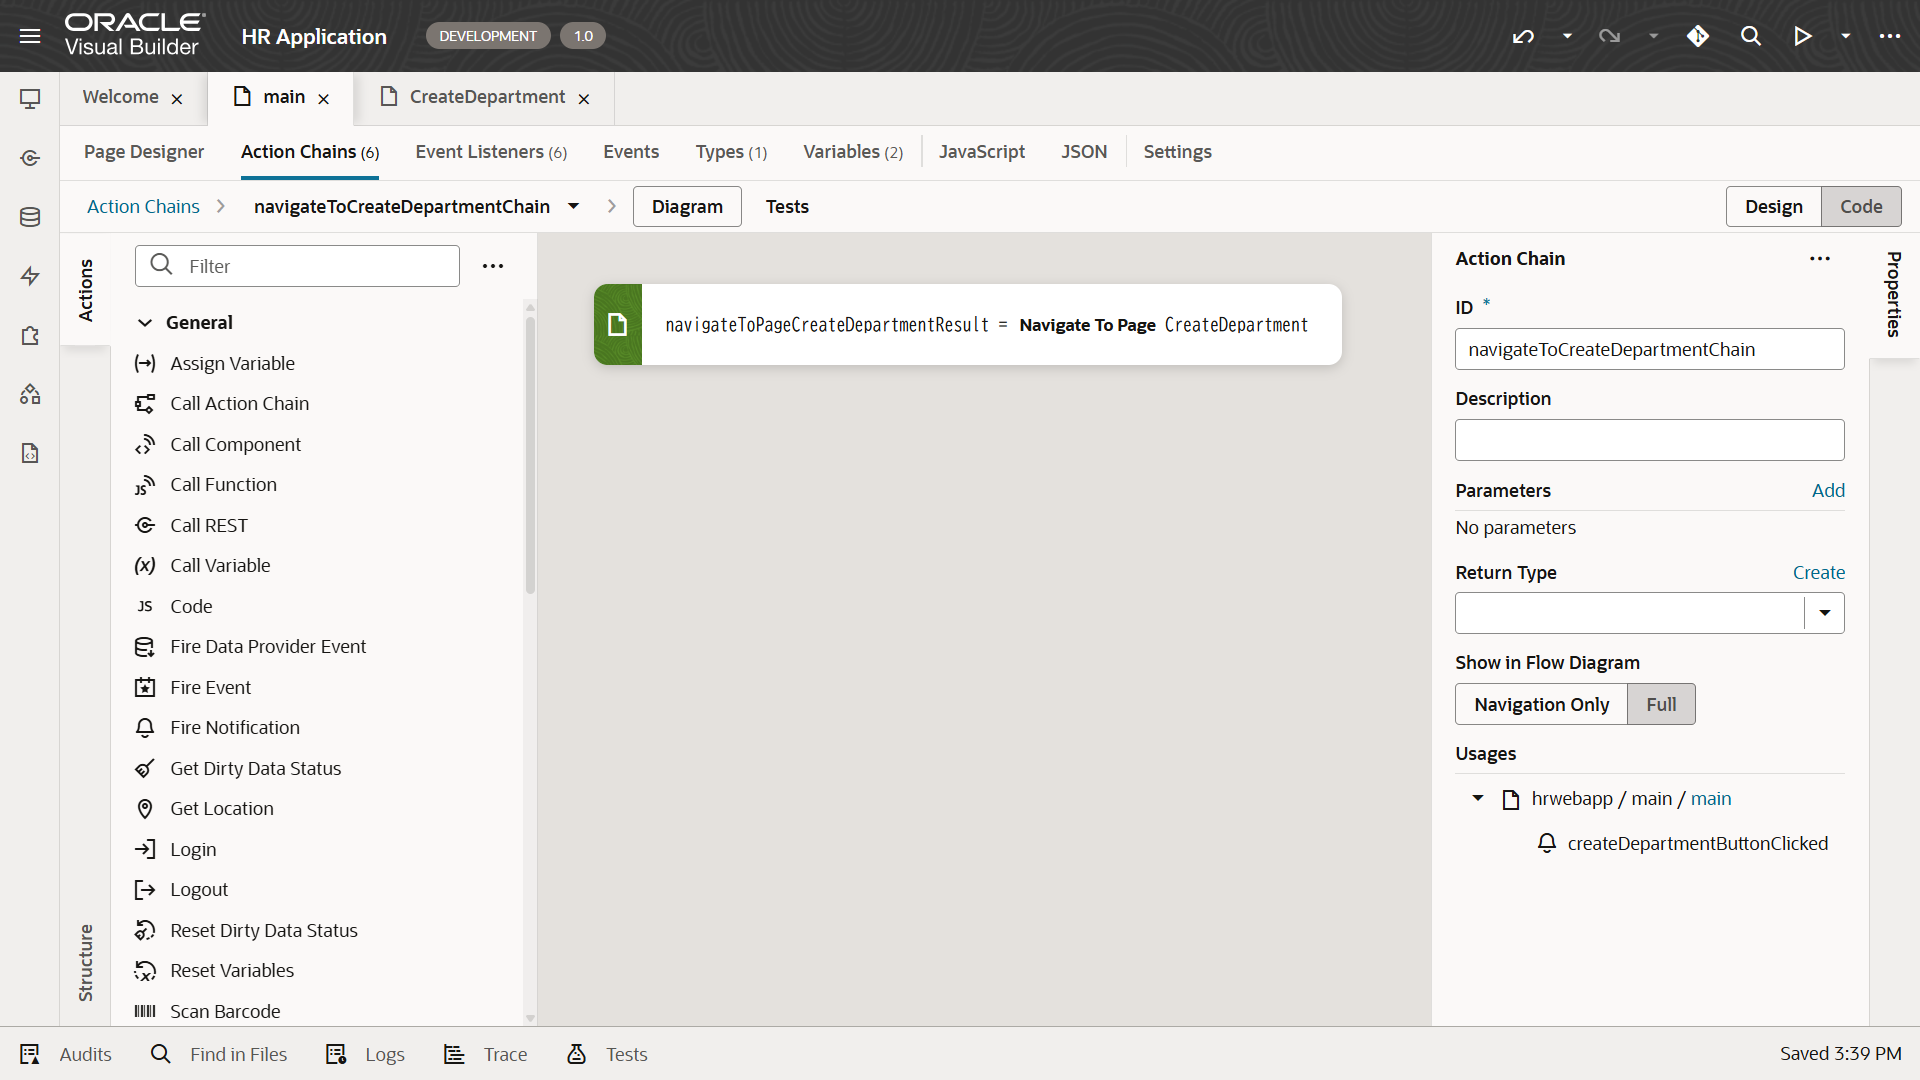Open the Web Apps sidebar icon
Screen dimensions: 1920x1080
pyautogui.click(x=30, y=99)
